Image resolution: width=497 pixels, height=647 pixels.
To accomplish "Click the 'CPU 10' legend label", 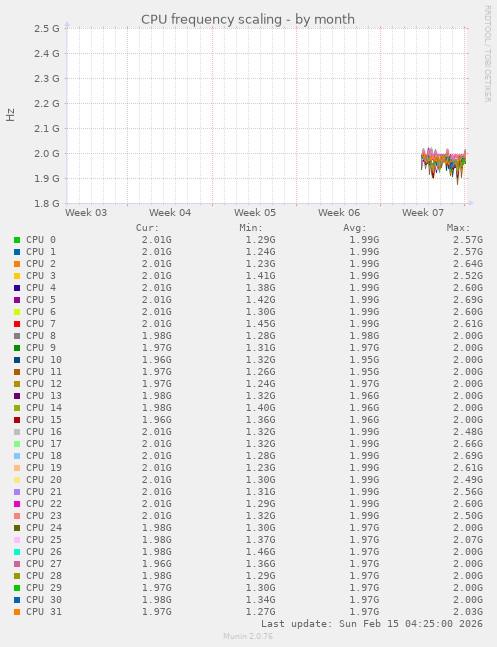I will tap(44, 360).
